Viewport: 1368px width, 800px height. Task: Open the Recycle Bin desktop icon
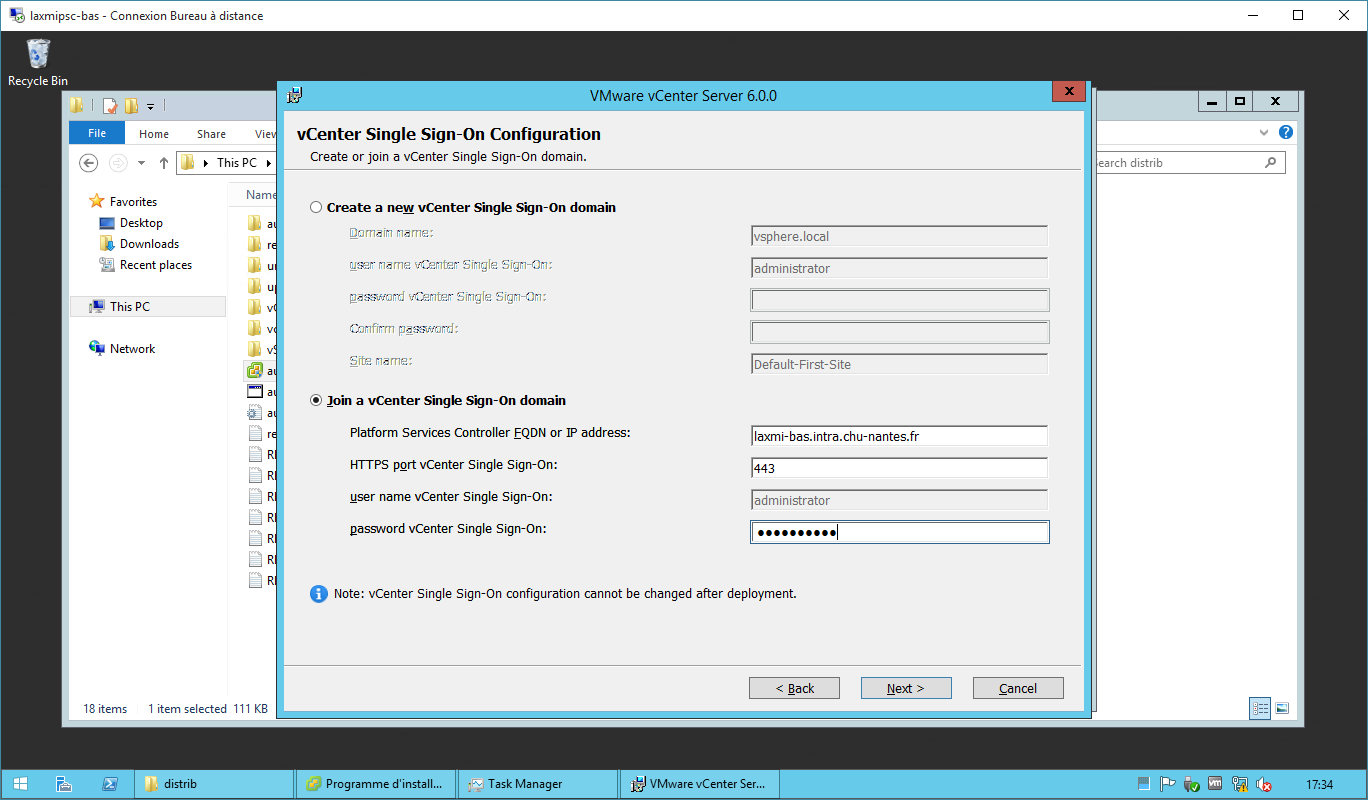38,60
